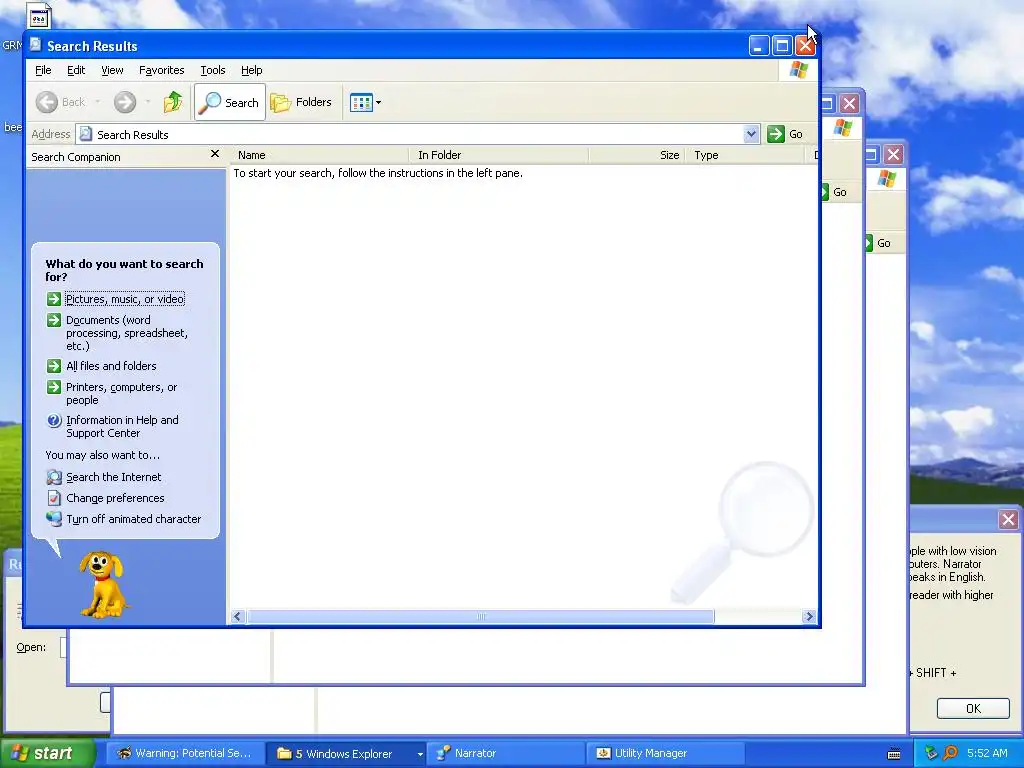Click the Address bar field

(x=418, y=134)
